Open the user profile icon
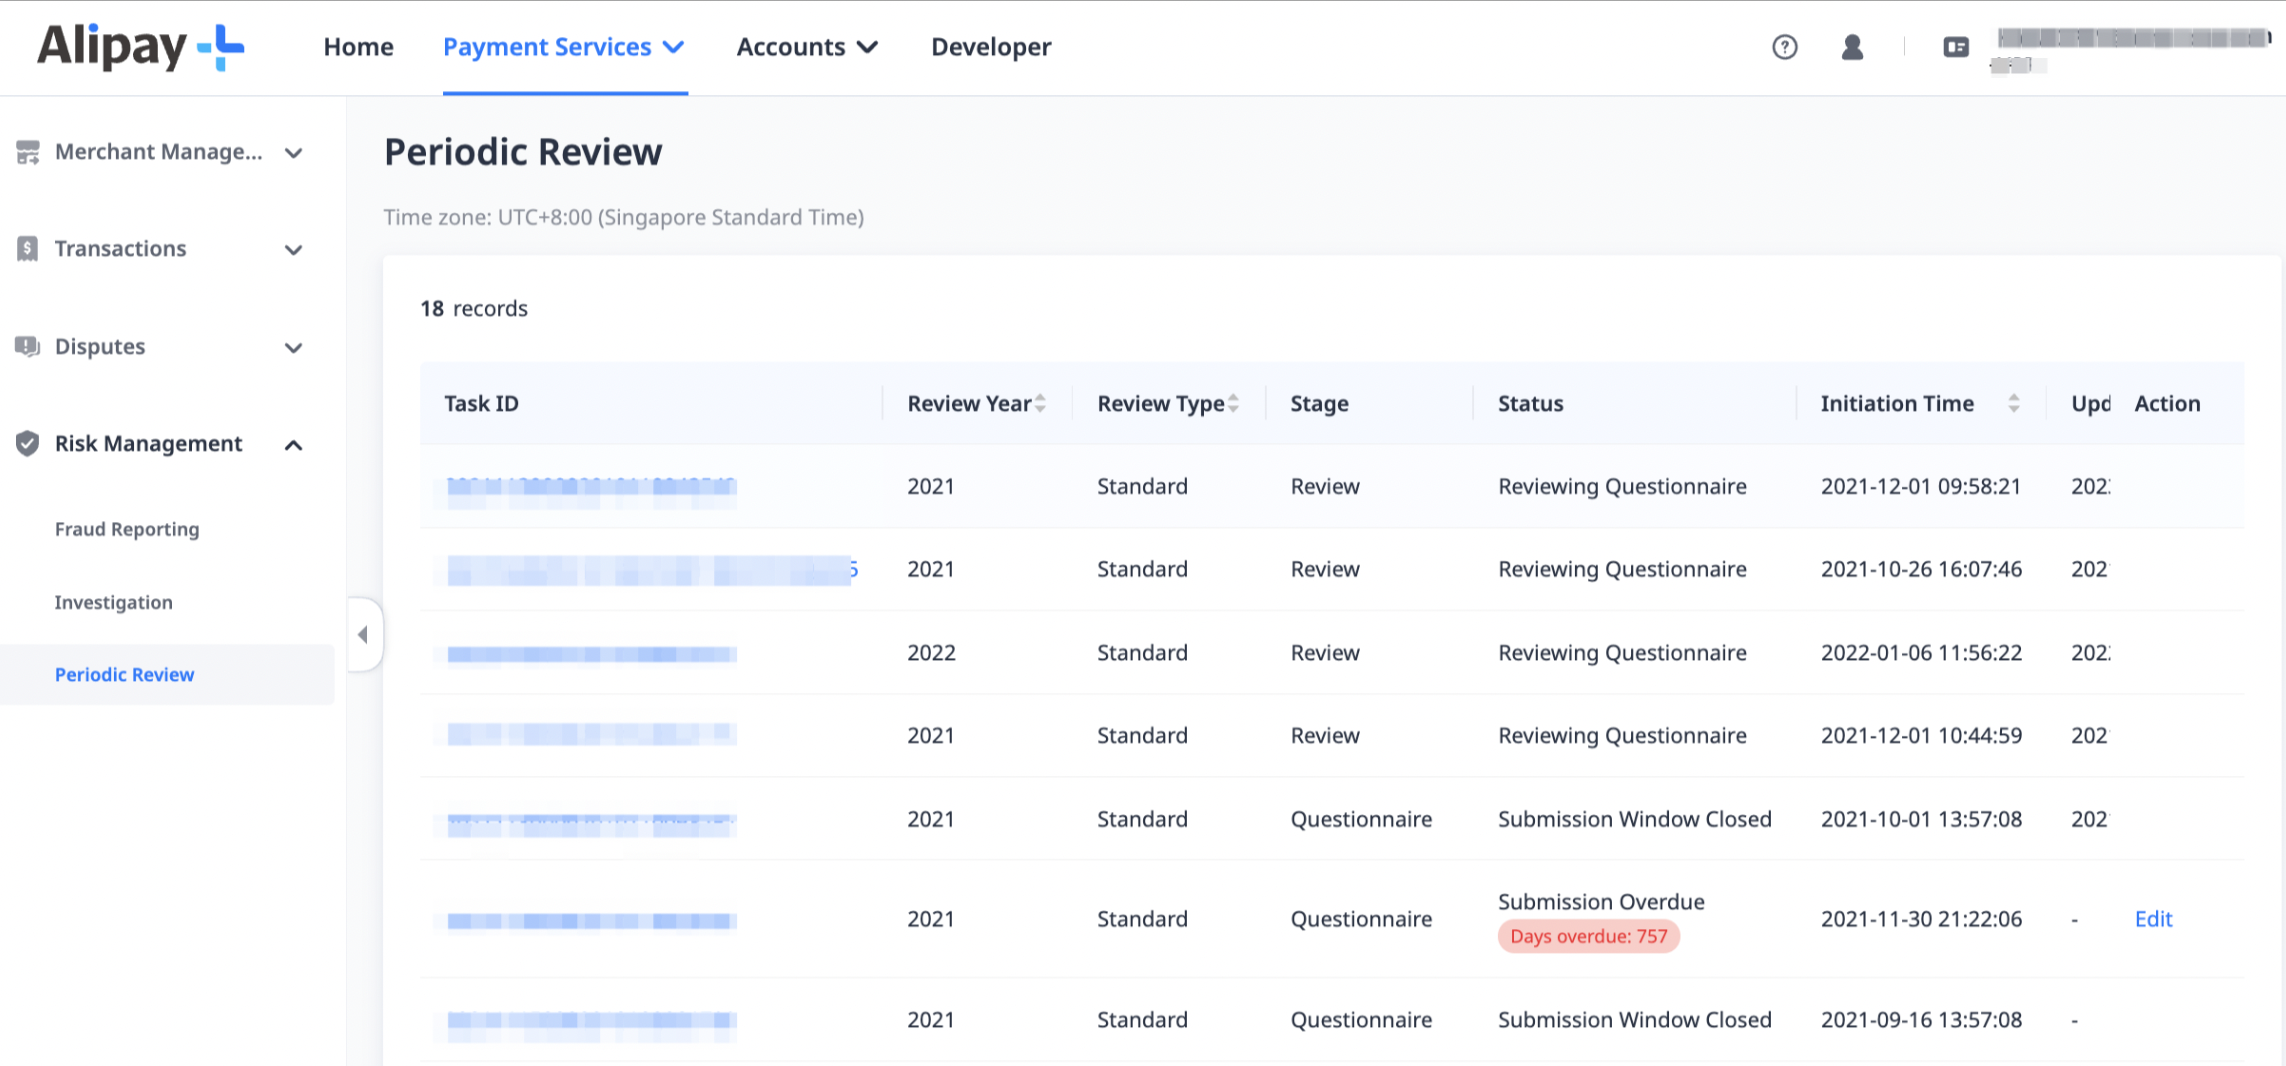Viewport: 2286px width, 1066px height. pyautogui.click(x=1852, y=47)
